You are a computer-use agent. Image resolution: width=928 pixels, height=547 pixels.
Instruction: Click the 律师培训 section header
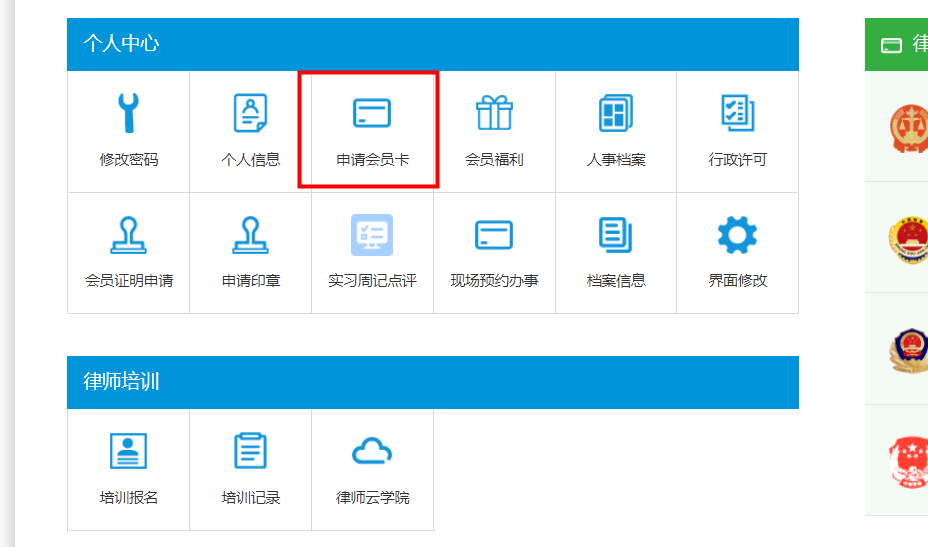pos(121,382)
